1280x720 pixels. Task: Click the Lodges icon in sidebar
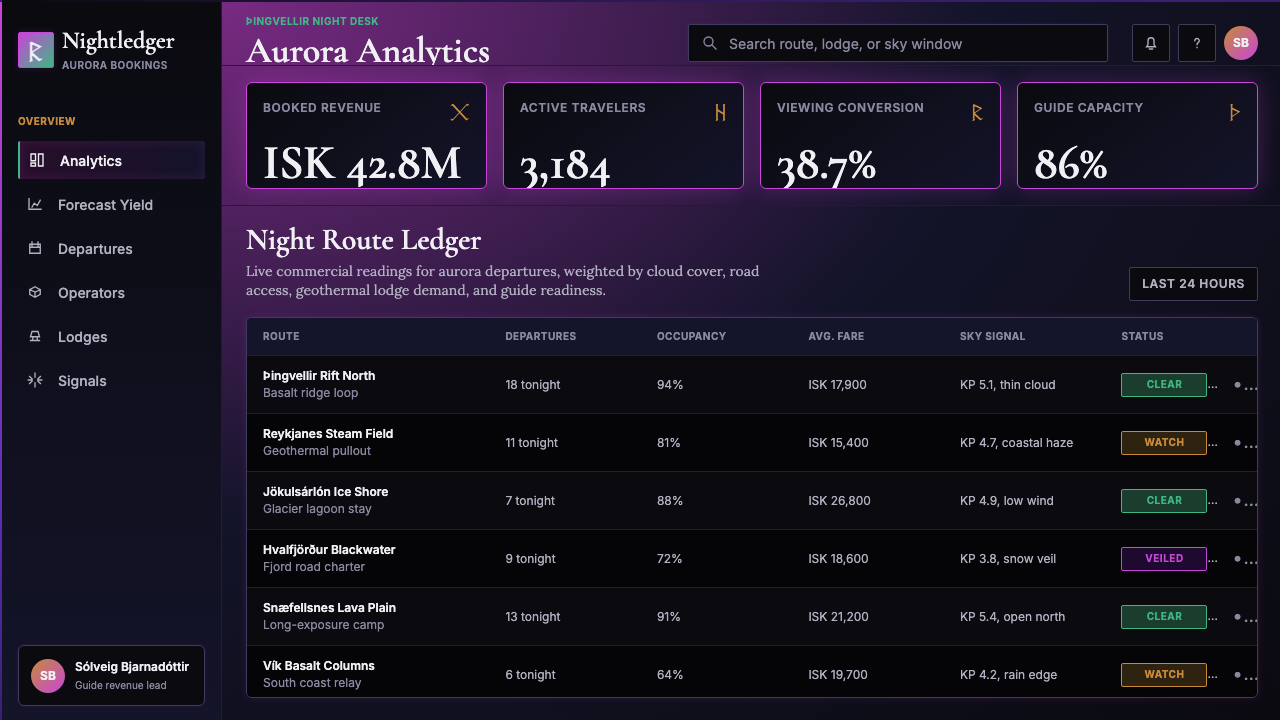(x=35, y=336)
